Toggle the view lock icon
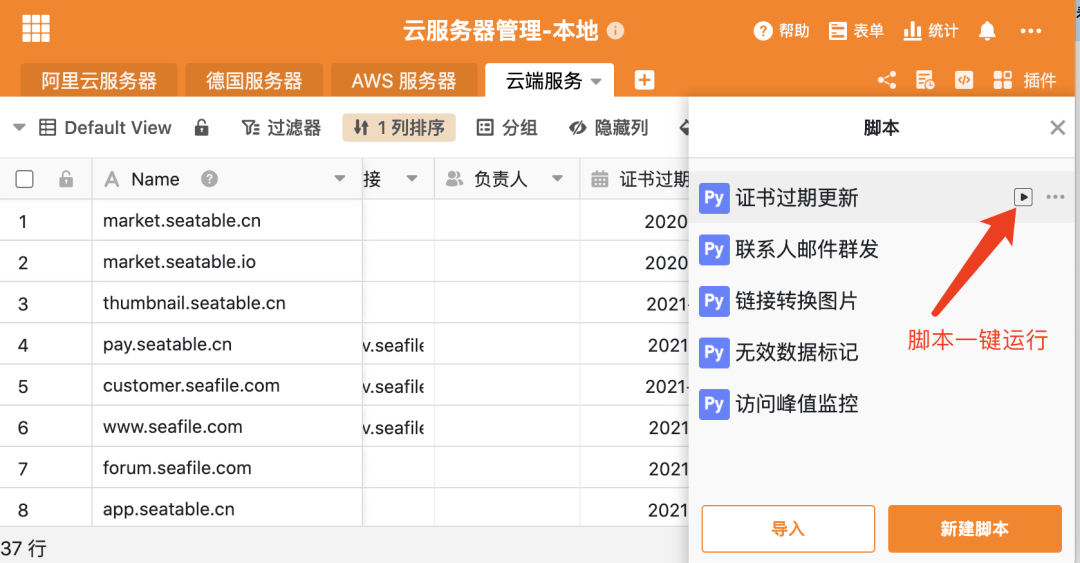This screenshot has width=1080, height=563. 201,128
